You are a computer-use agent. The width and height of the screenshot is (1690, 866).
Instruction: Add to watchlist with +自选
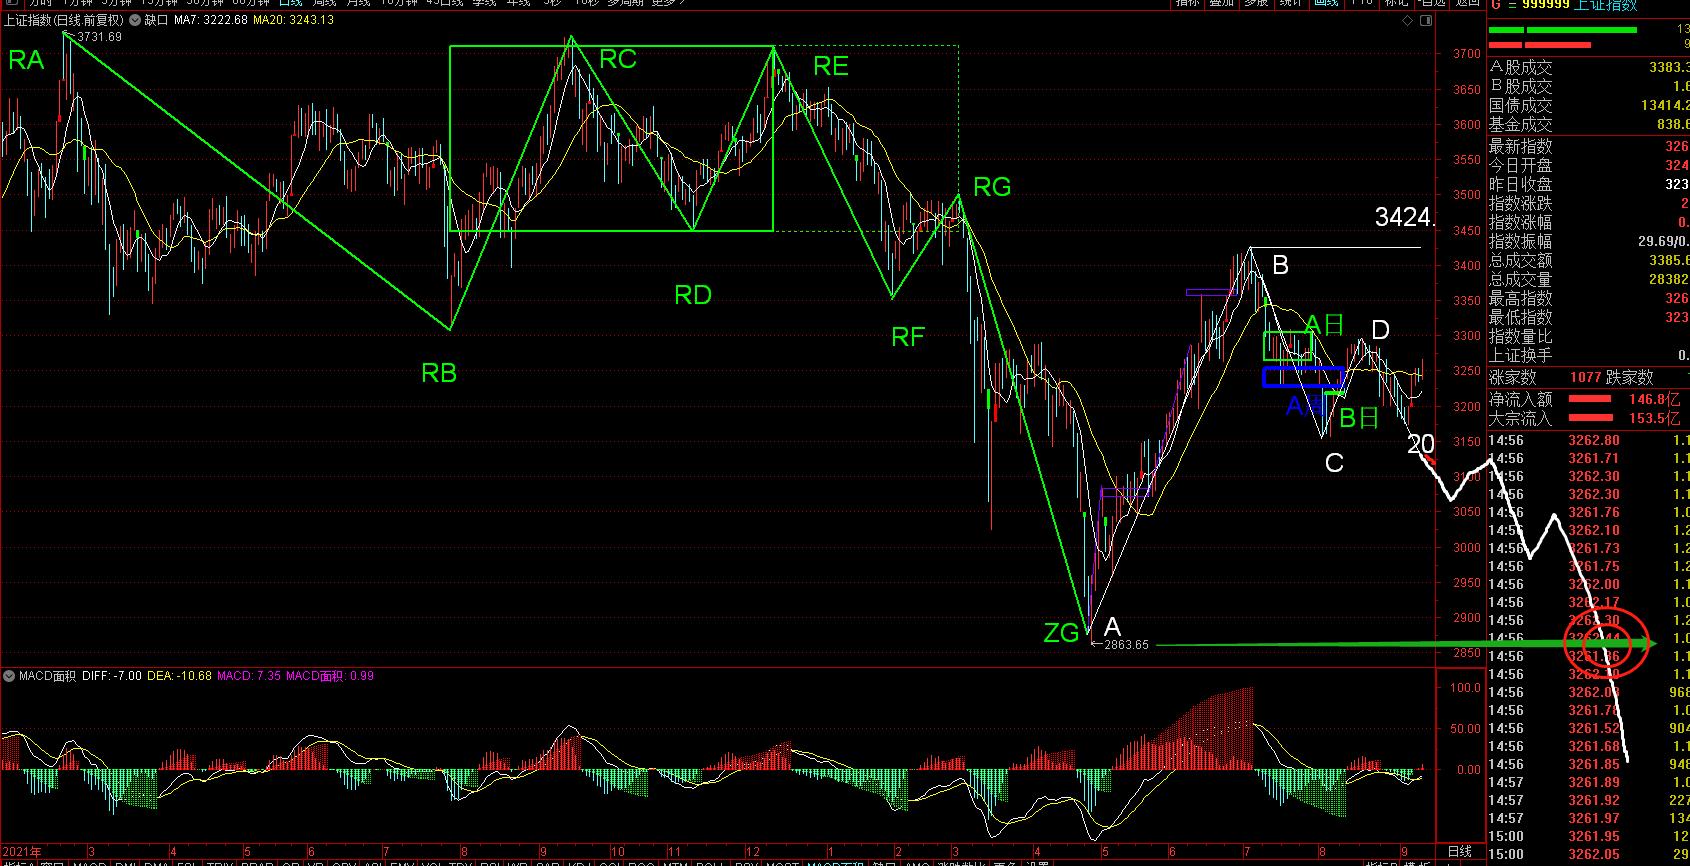[x=1431, y=3]
